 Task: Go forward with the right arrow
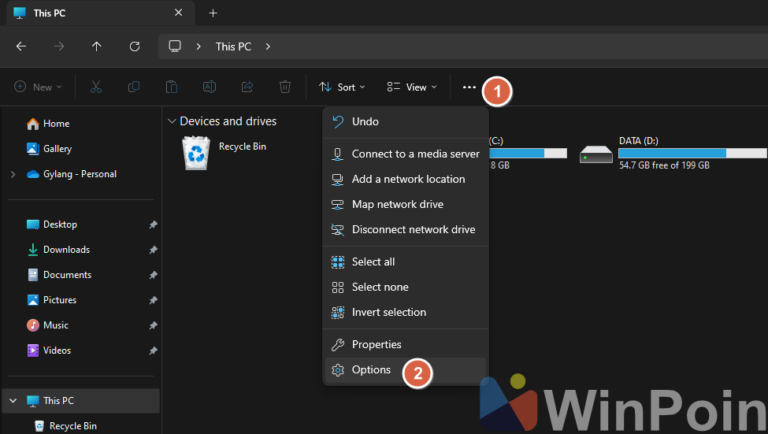click(59, 47)
